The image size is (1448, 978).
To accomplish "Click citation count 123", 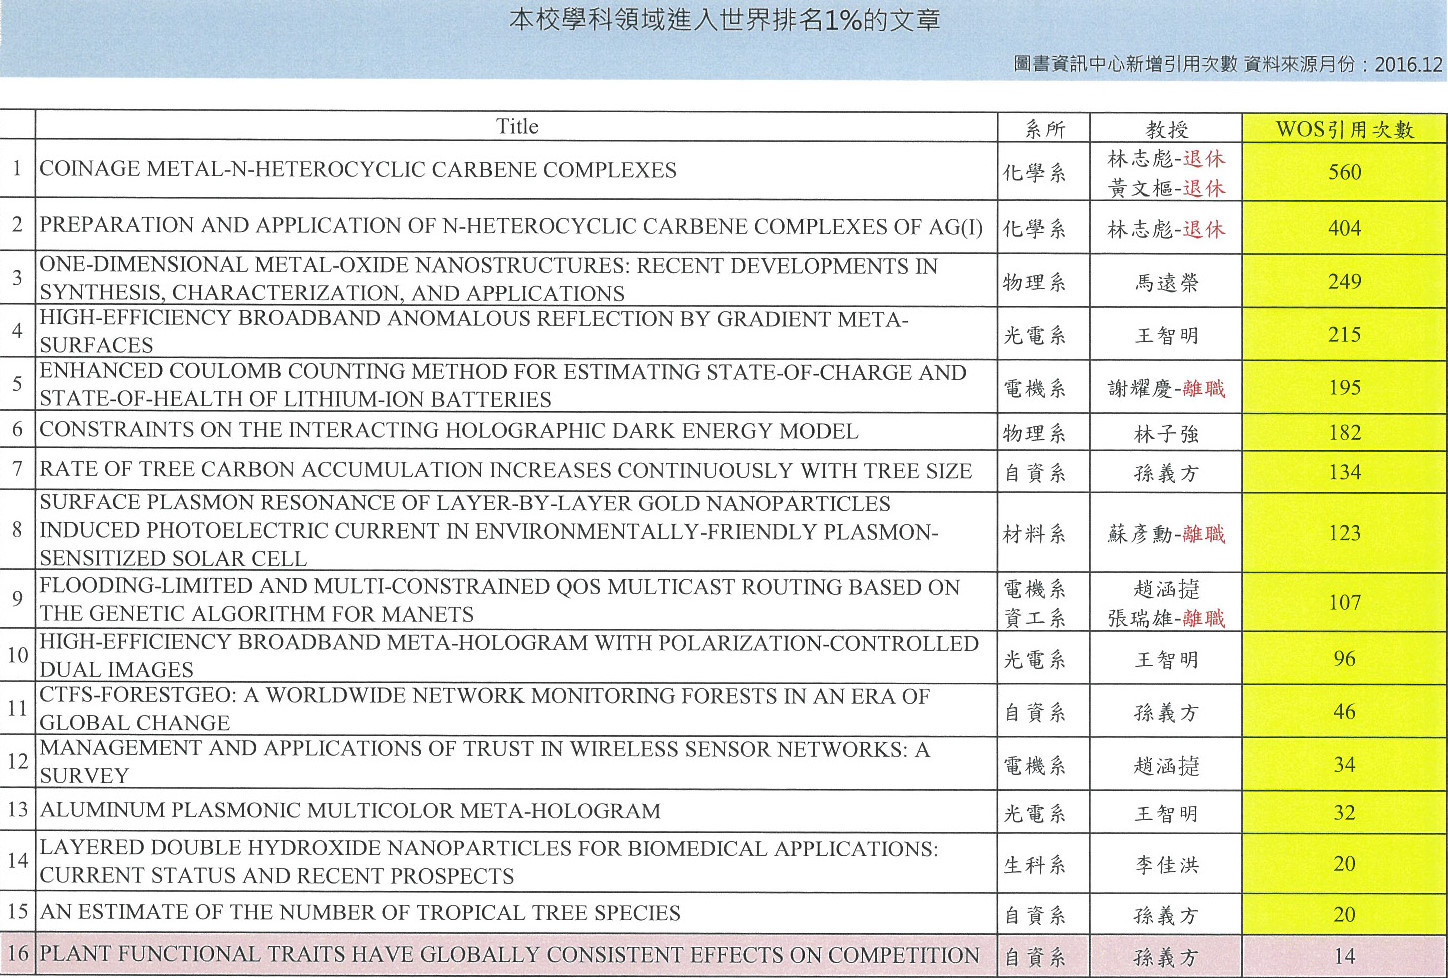I will [x=1344, y=533].
